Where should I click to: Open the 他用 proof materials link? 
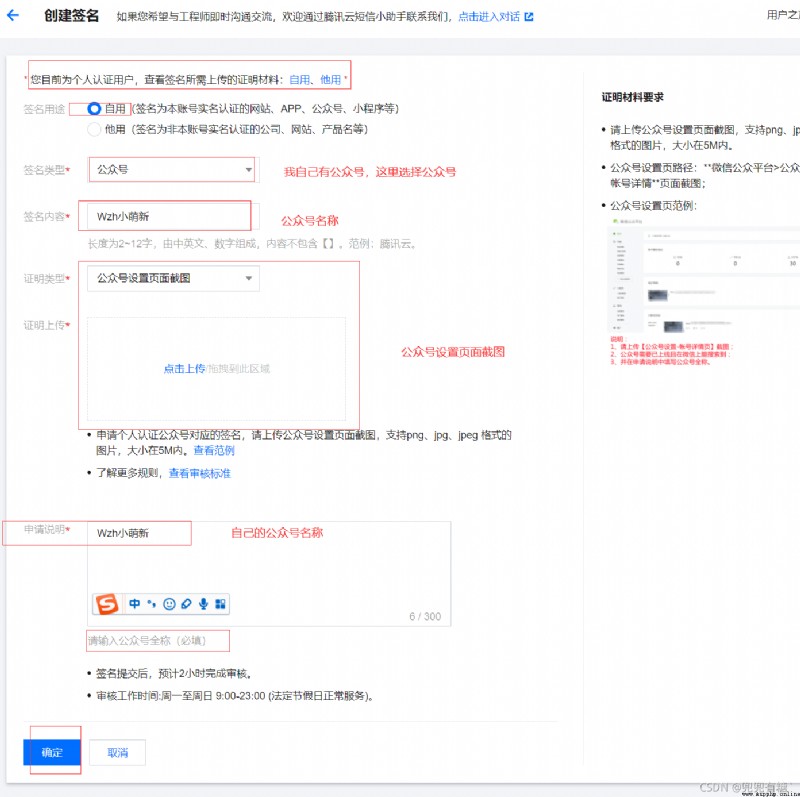pyautogui.click(x=330, y=80)
